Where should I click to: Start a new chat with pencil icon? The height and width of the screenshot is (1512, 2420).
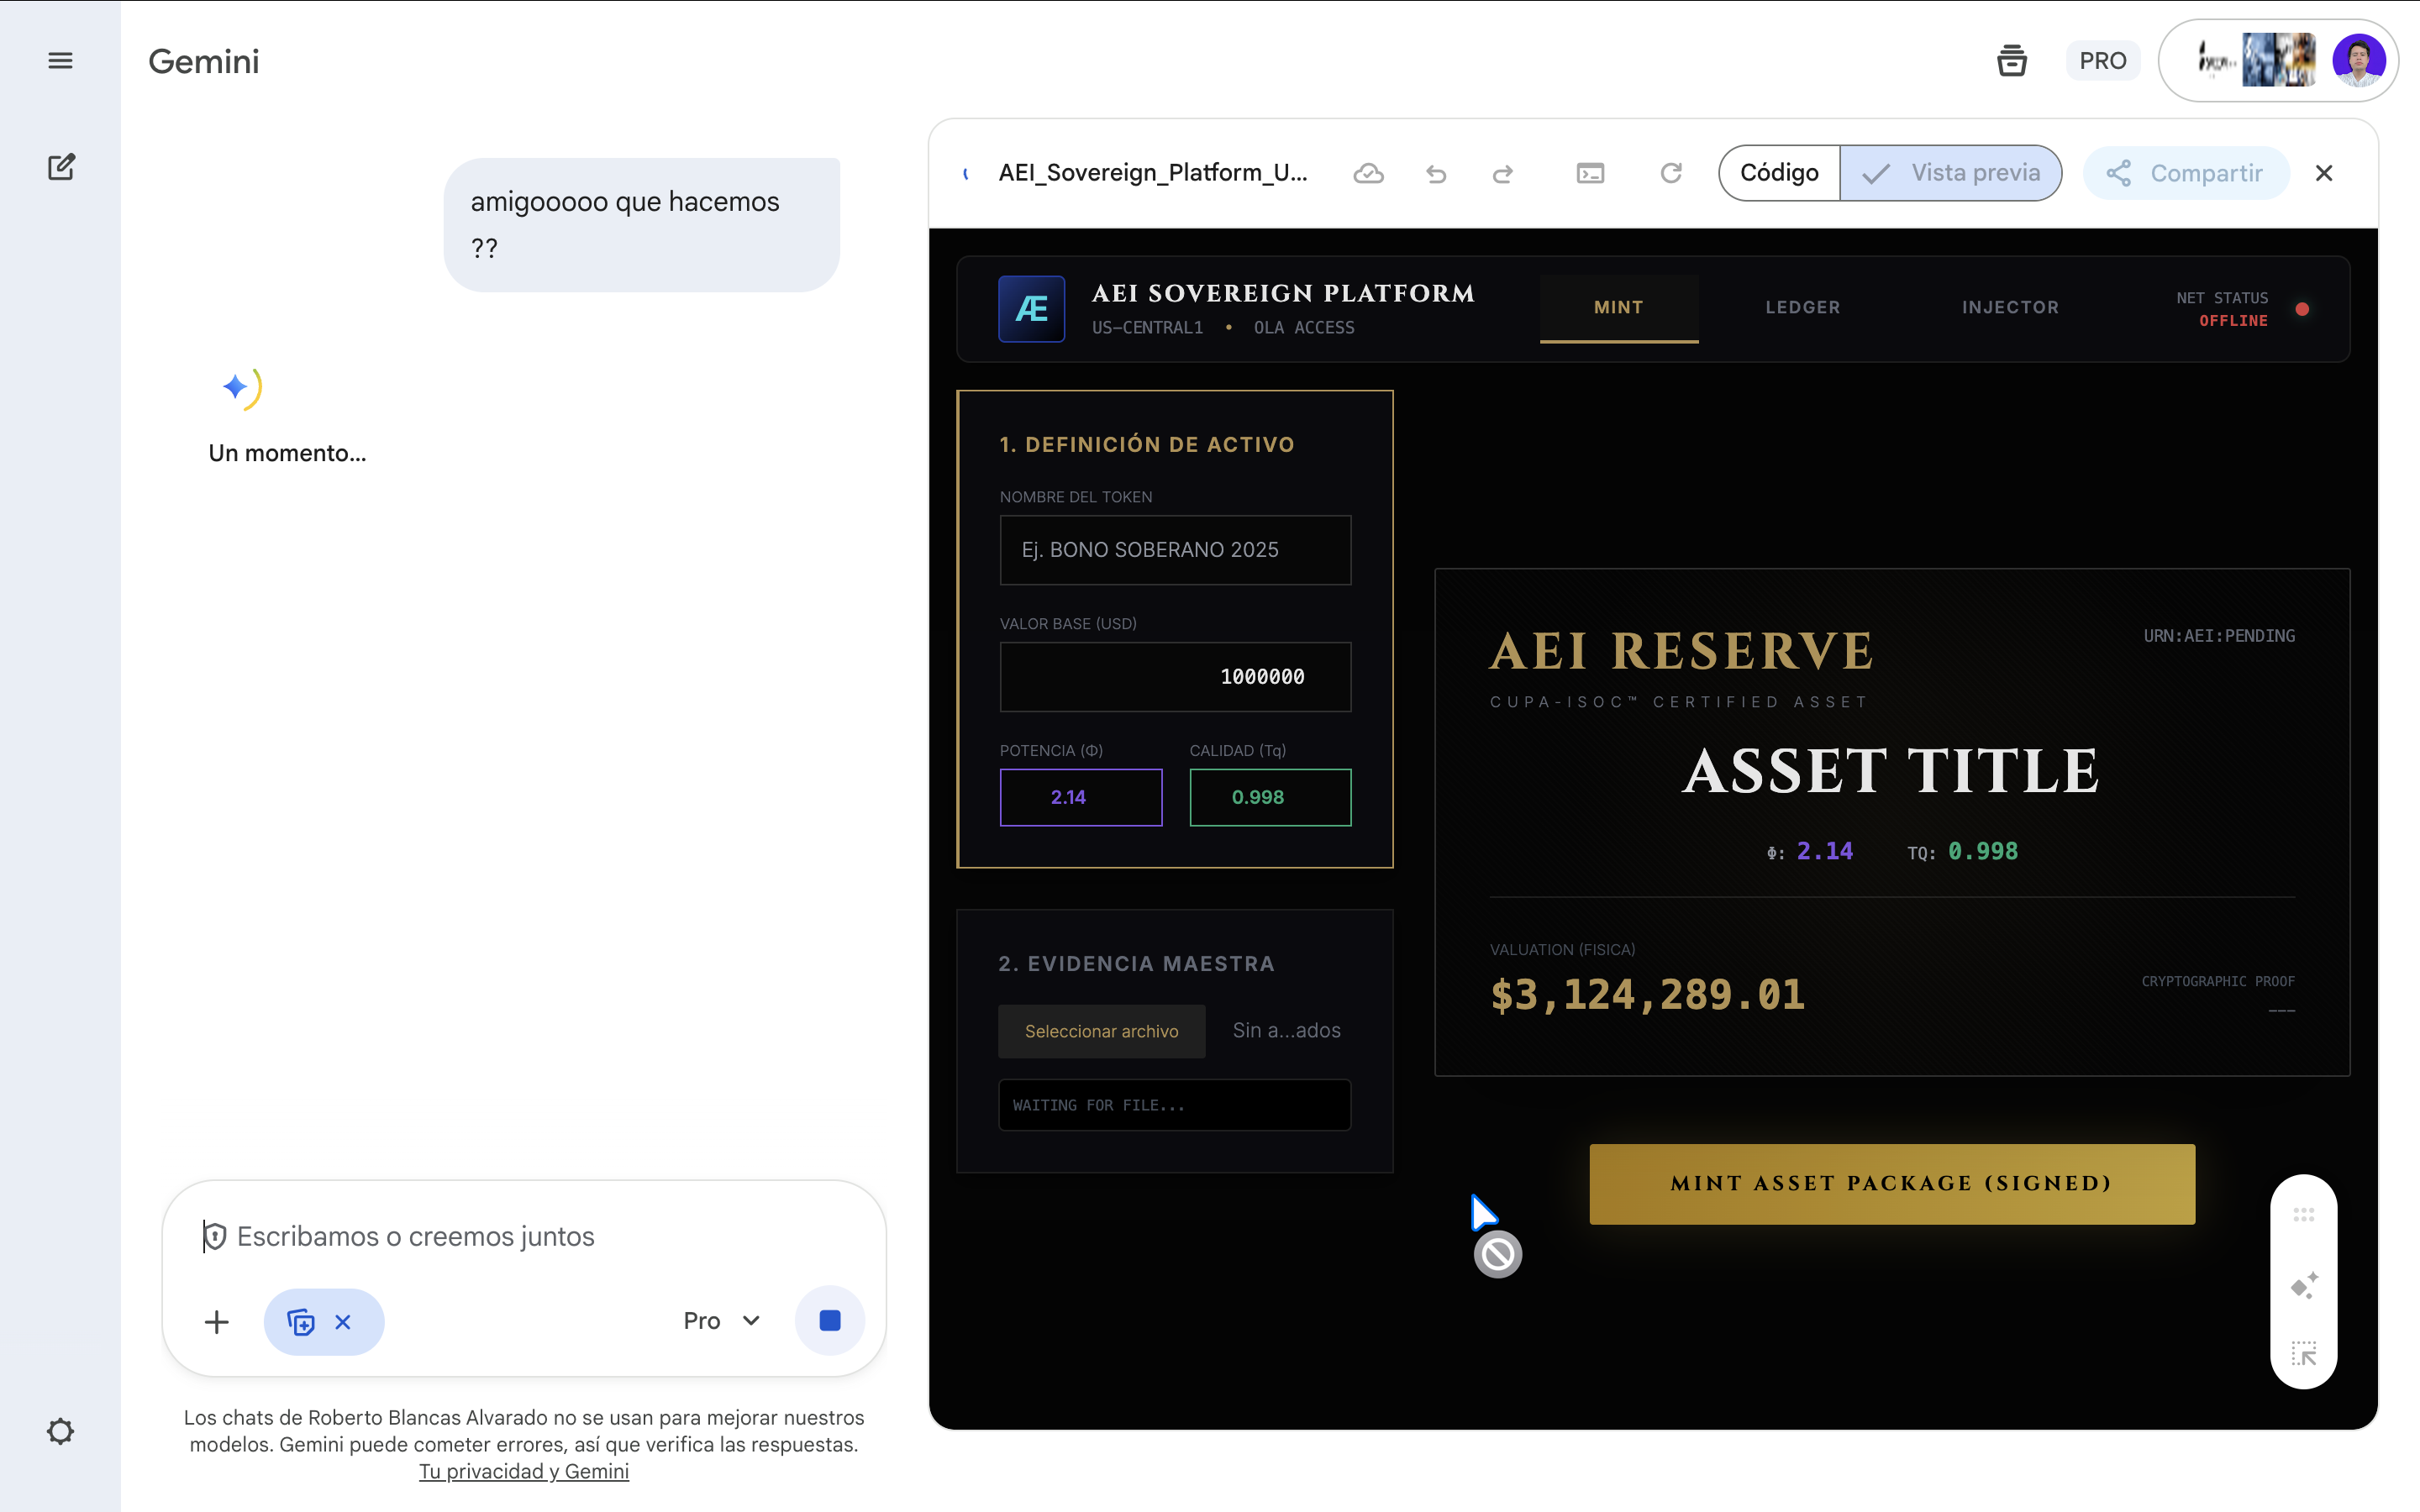click(x=61, y=167)
